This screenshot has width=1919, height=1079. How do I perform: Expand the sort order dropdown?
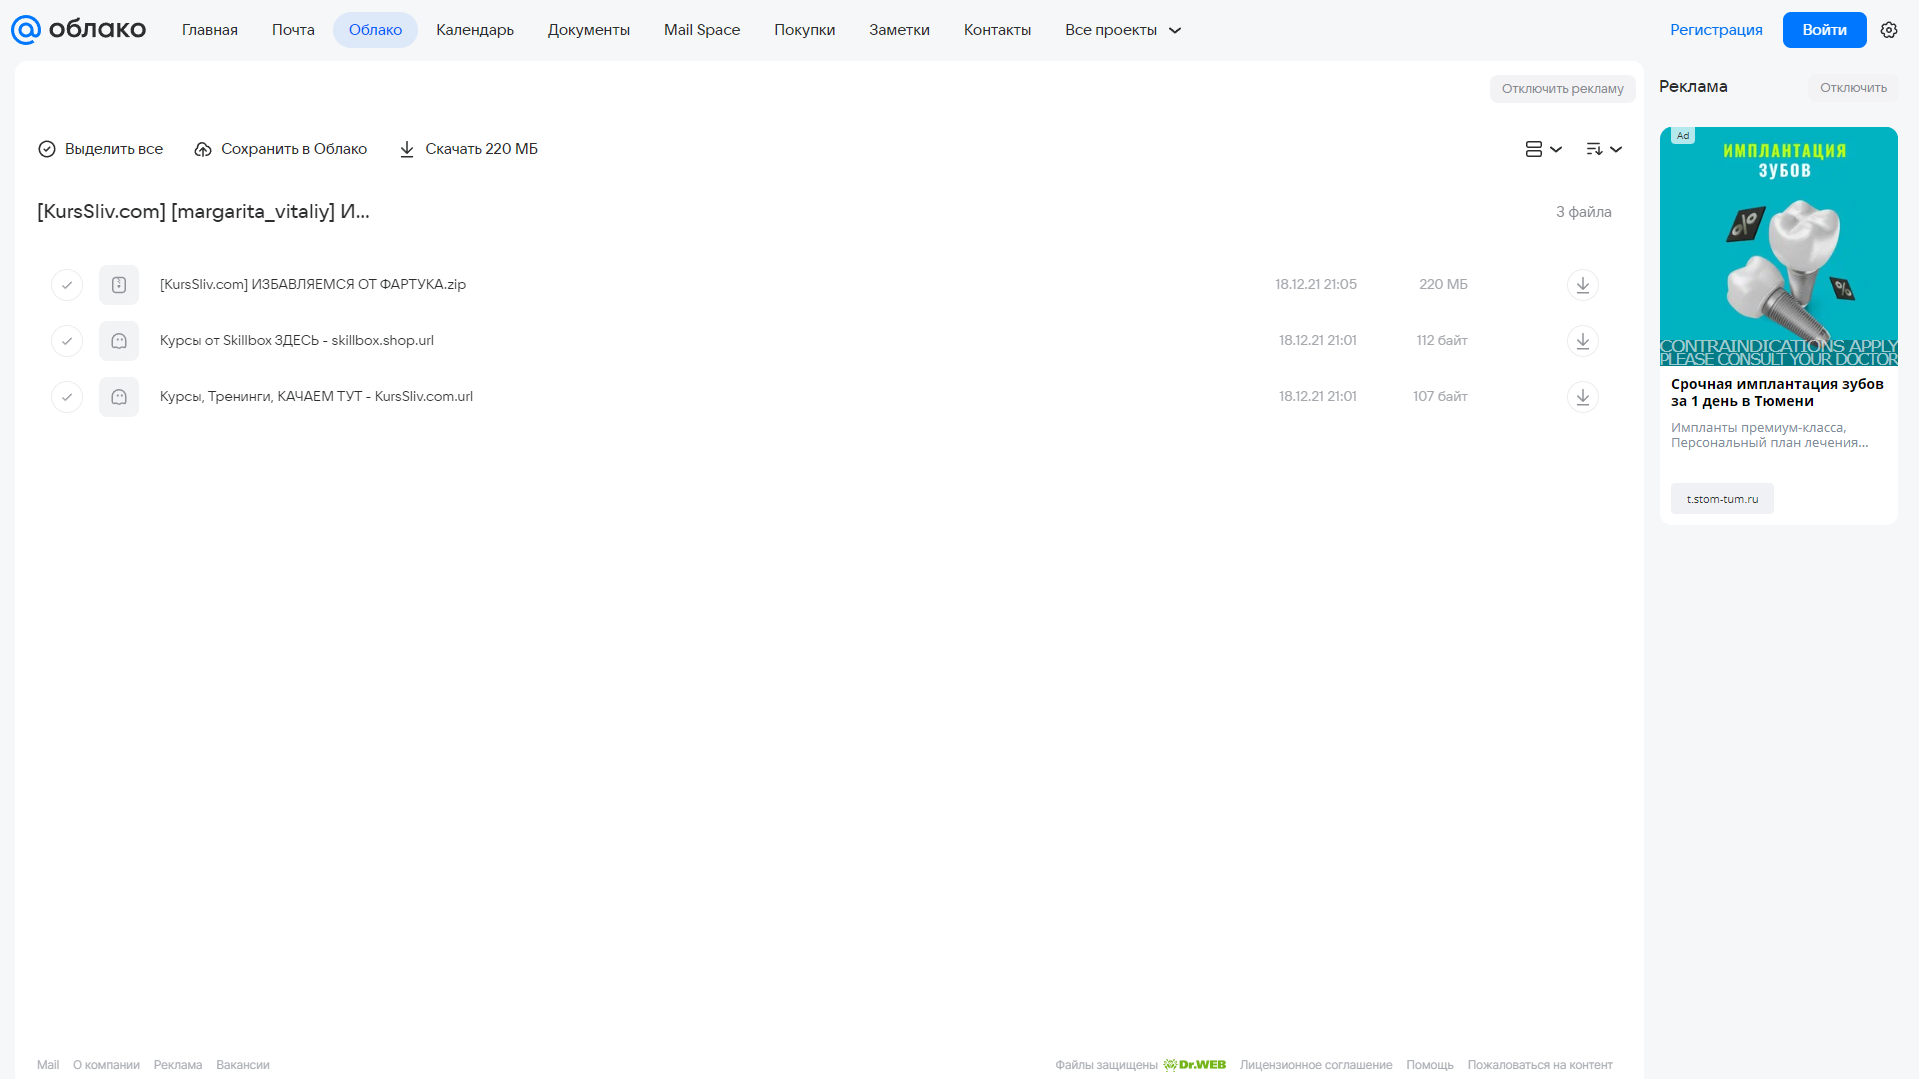tap(1603, 149)
